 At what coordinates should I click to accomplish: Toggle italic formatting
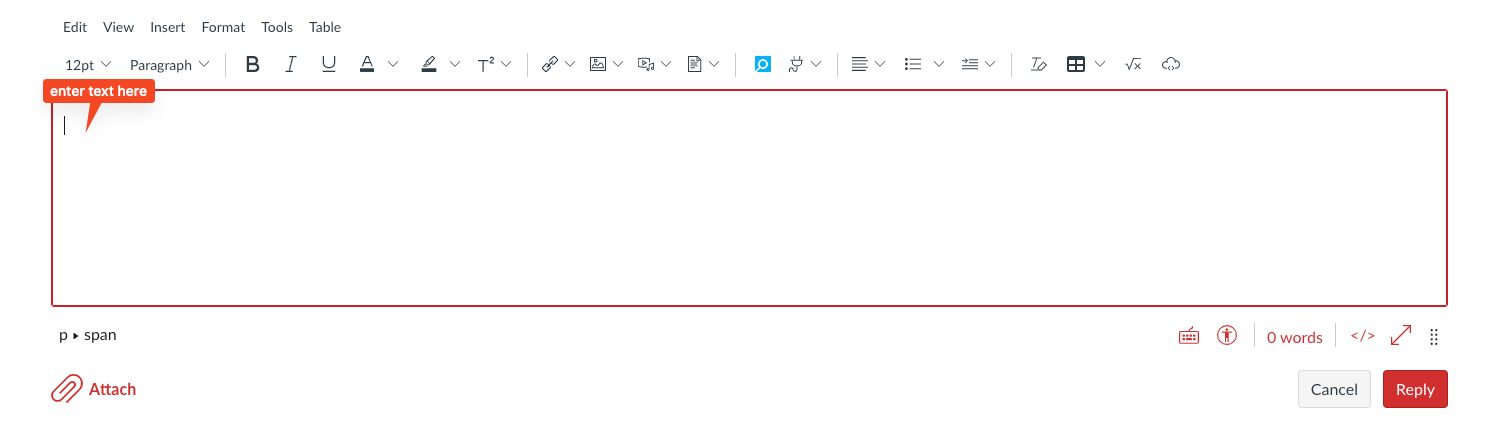tap(291, 65)
